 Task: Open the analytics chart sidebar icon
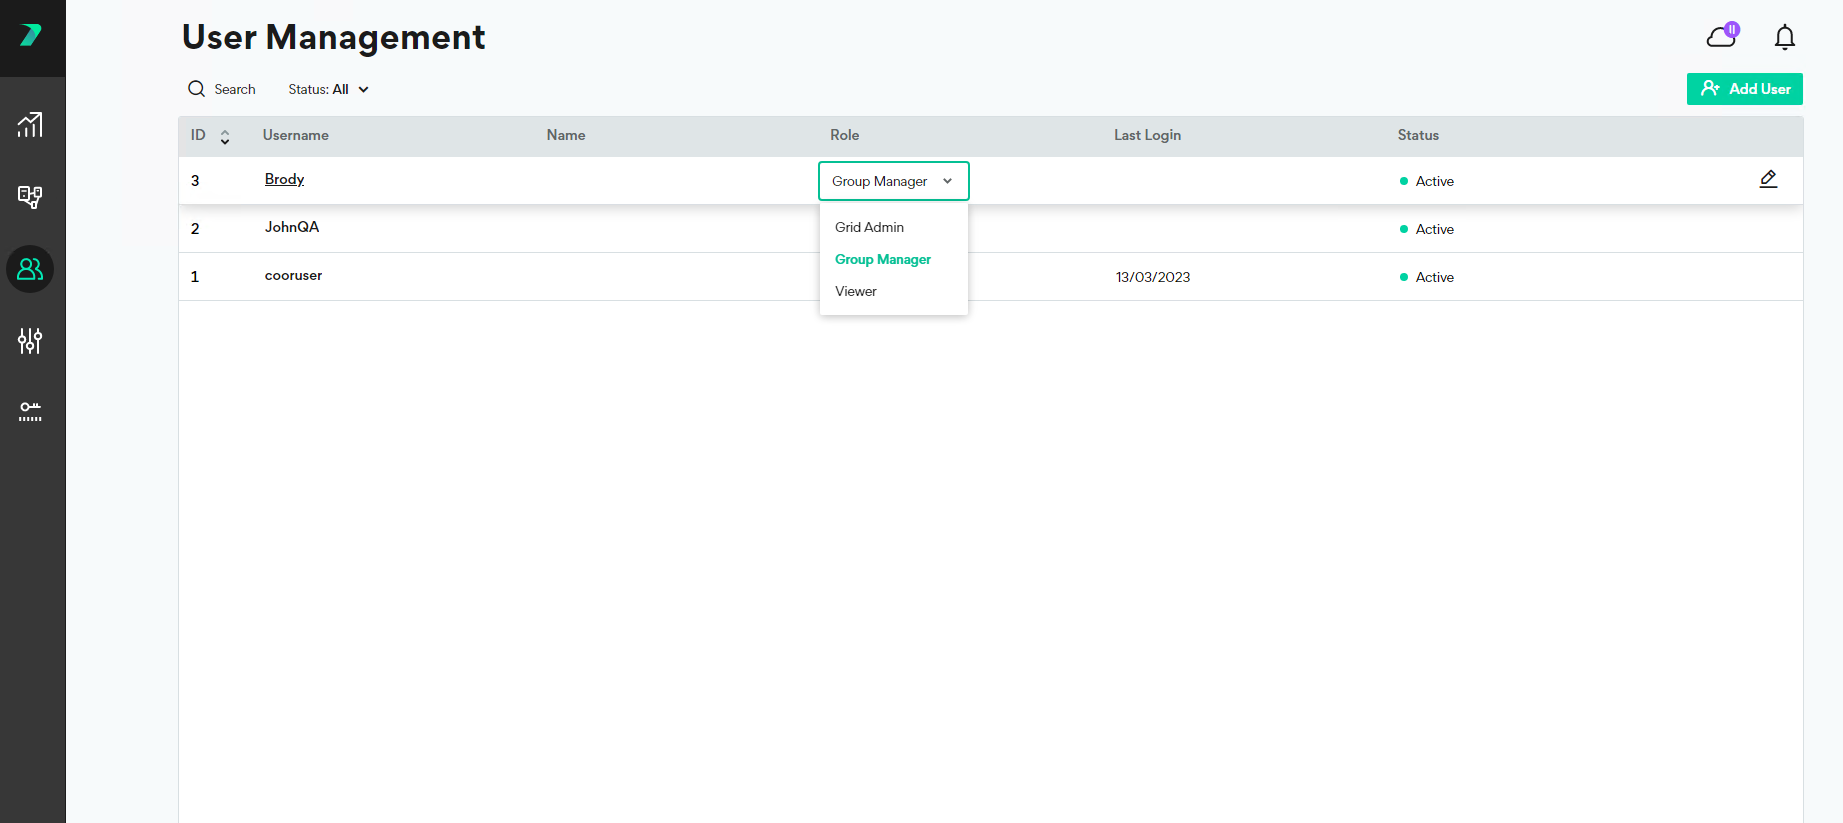click(x=30, y=125)
